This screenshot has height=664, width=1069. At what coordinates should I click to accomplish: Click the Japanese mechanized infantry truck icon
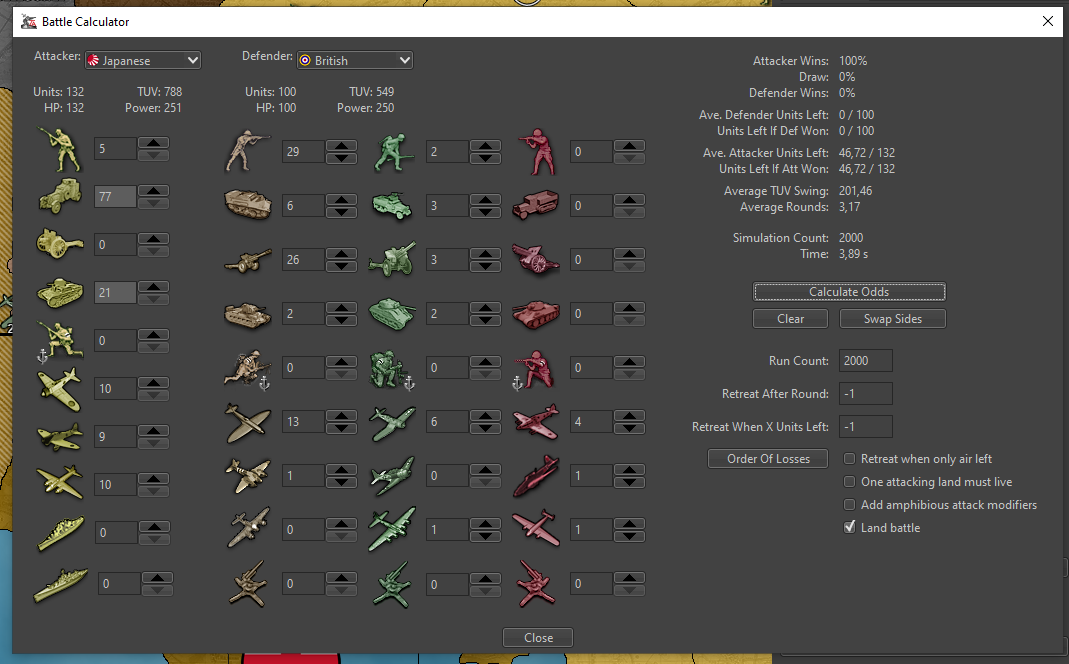tap(60, 196)
